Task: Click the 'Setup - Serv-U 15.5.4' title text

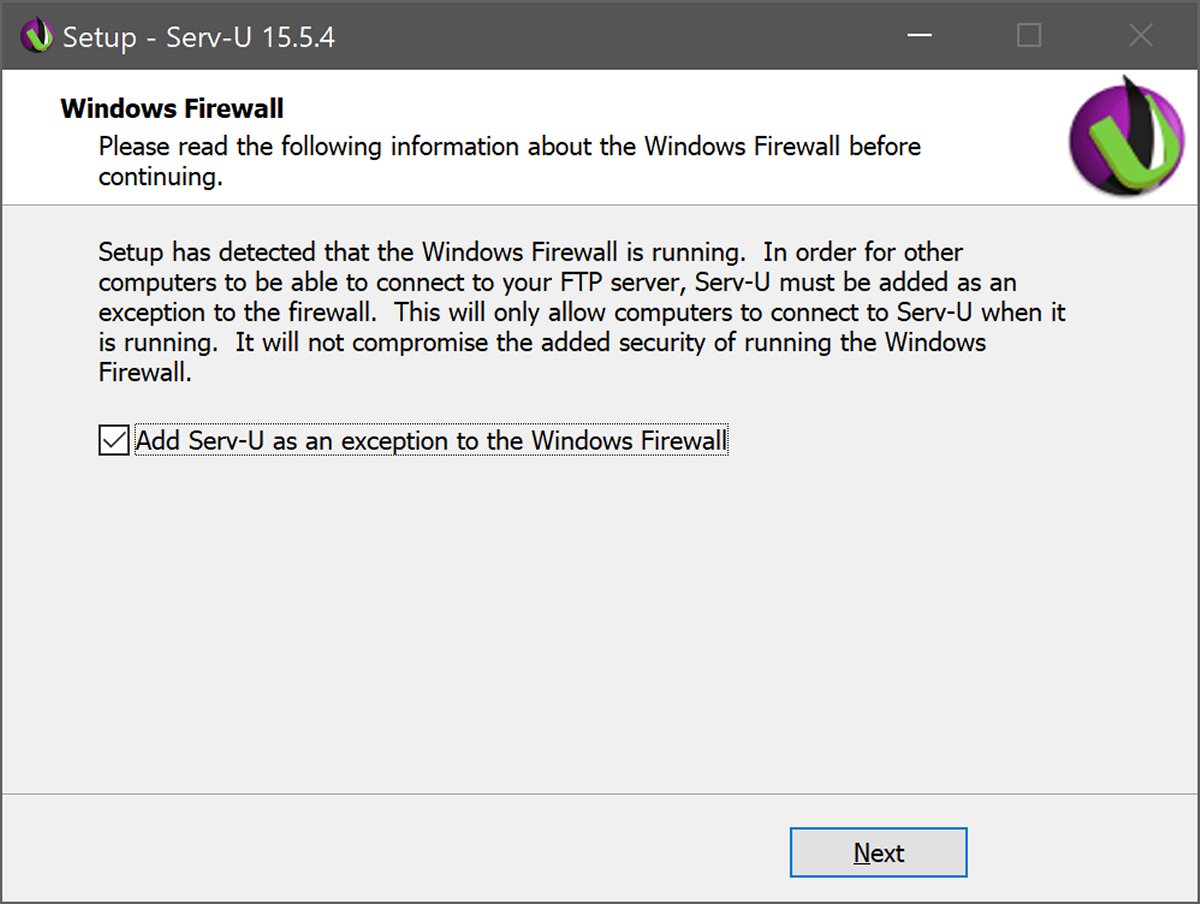Action: [198, 38]
